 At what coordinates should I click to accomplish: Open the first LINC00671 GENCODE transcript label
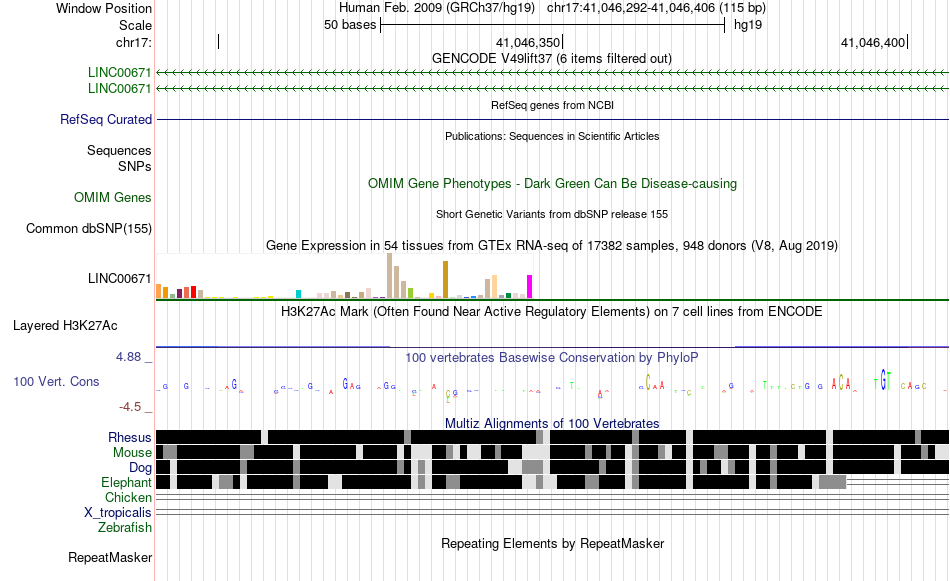[x=119, y=73]
